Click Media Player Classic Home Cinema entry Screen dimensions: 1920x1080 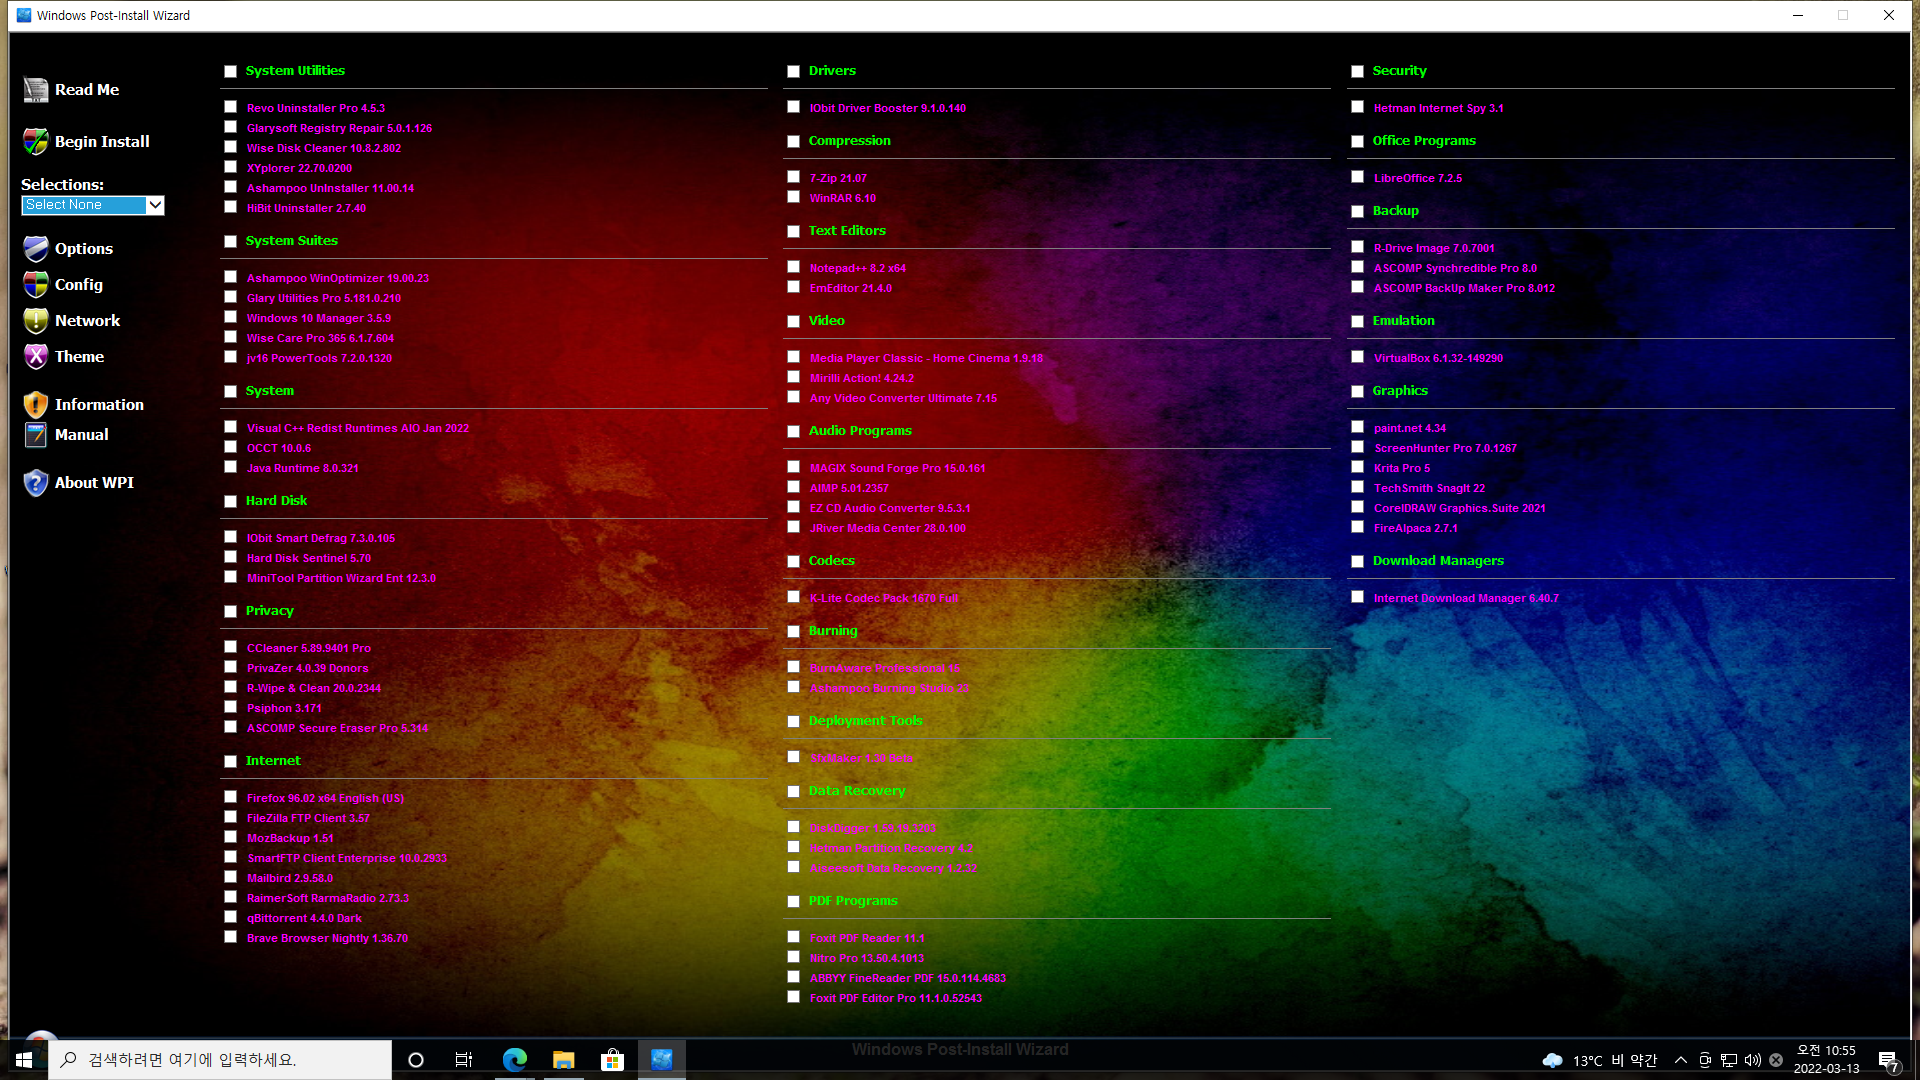(926, 358)
